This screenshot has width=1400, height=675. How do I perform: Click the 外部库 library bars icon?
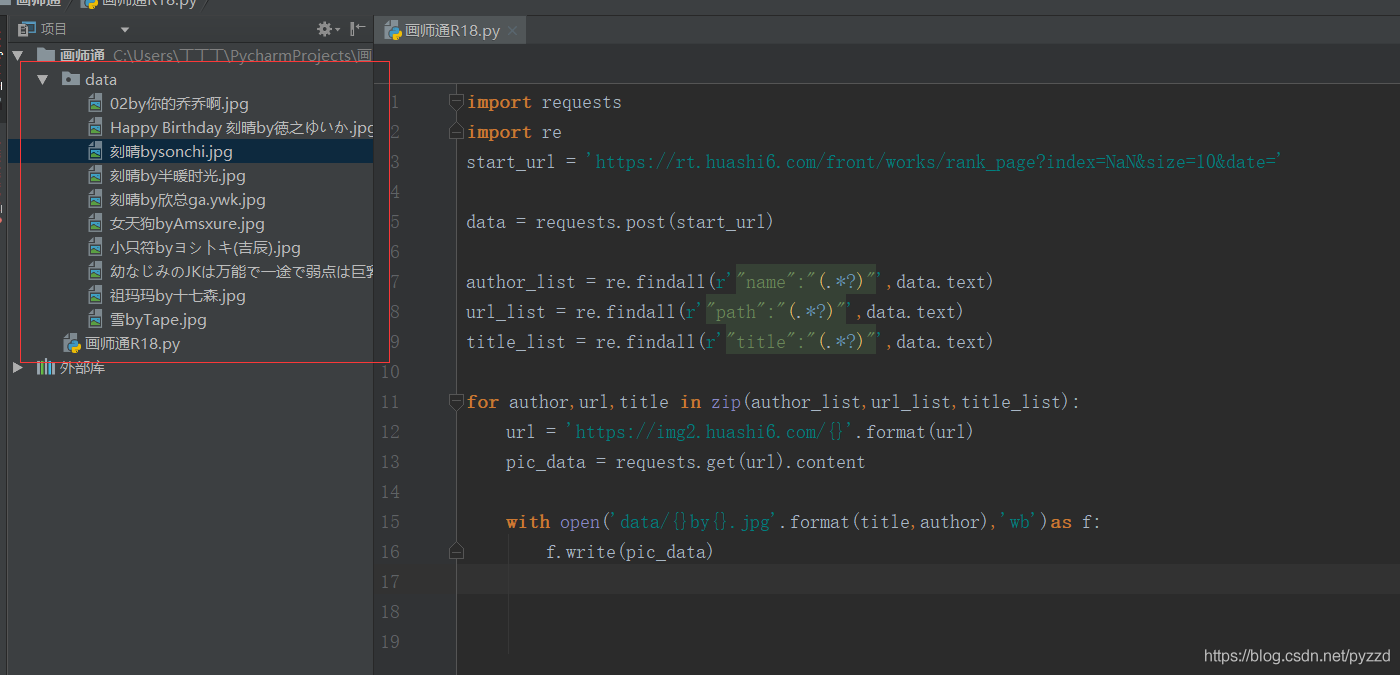point(46,367)
